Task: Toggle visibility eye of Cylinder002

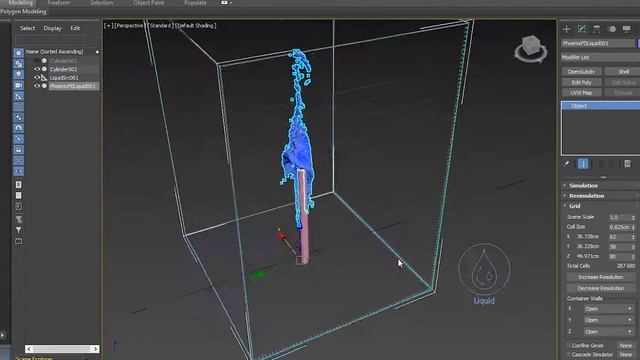Action: coord(37,69)
